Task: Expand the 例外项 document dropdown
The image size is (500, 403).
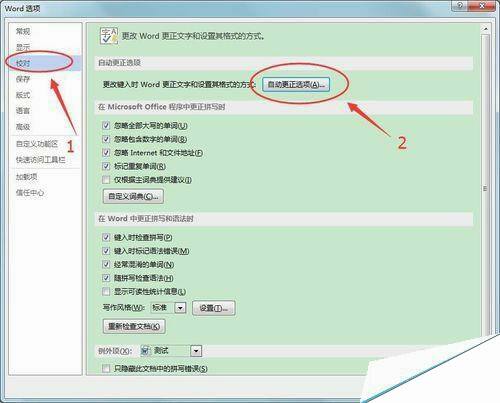Action: click(196, 351)
